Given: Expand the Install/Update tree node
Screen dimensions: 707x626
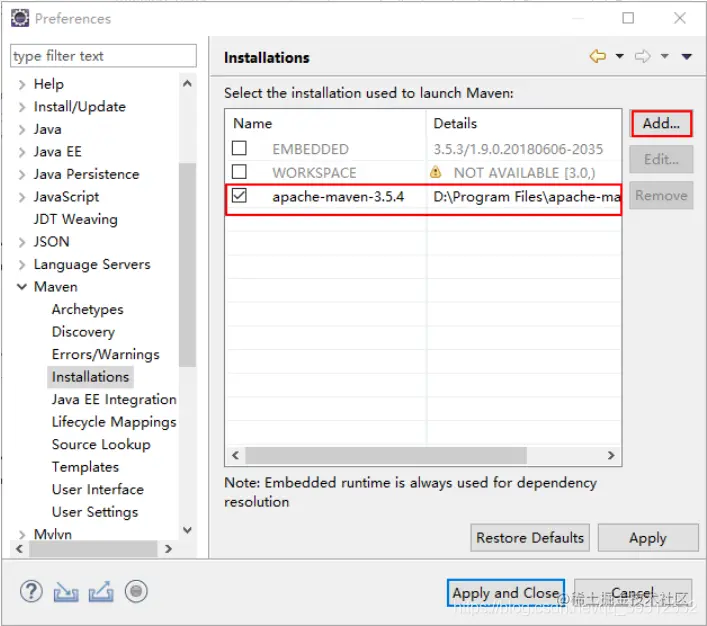Looking at the screenshot, I should pyautogui.click(x=22, y=107).
